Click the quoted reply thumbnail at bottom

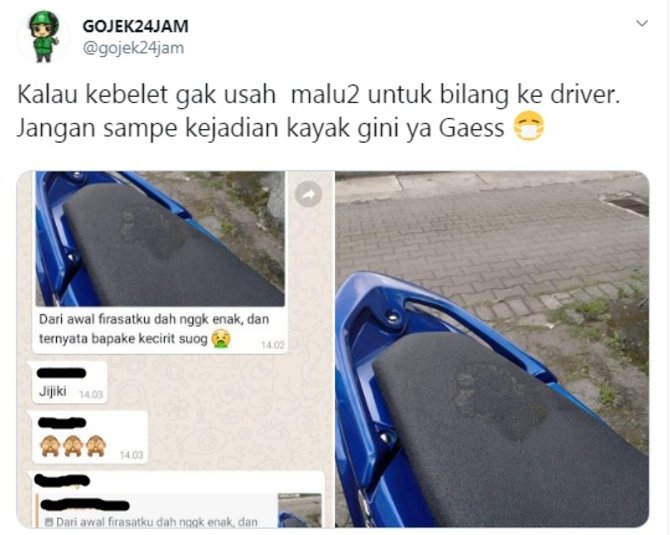(300, 510)
